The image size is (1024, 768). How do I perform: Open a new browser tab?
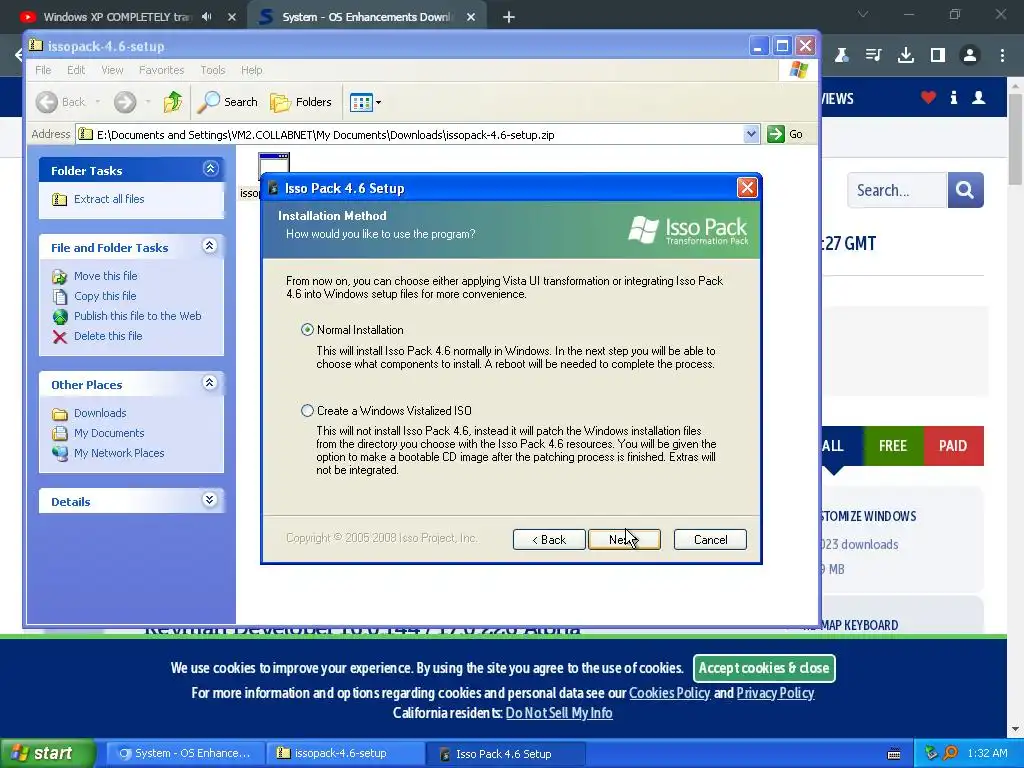click(509, 17)
